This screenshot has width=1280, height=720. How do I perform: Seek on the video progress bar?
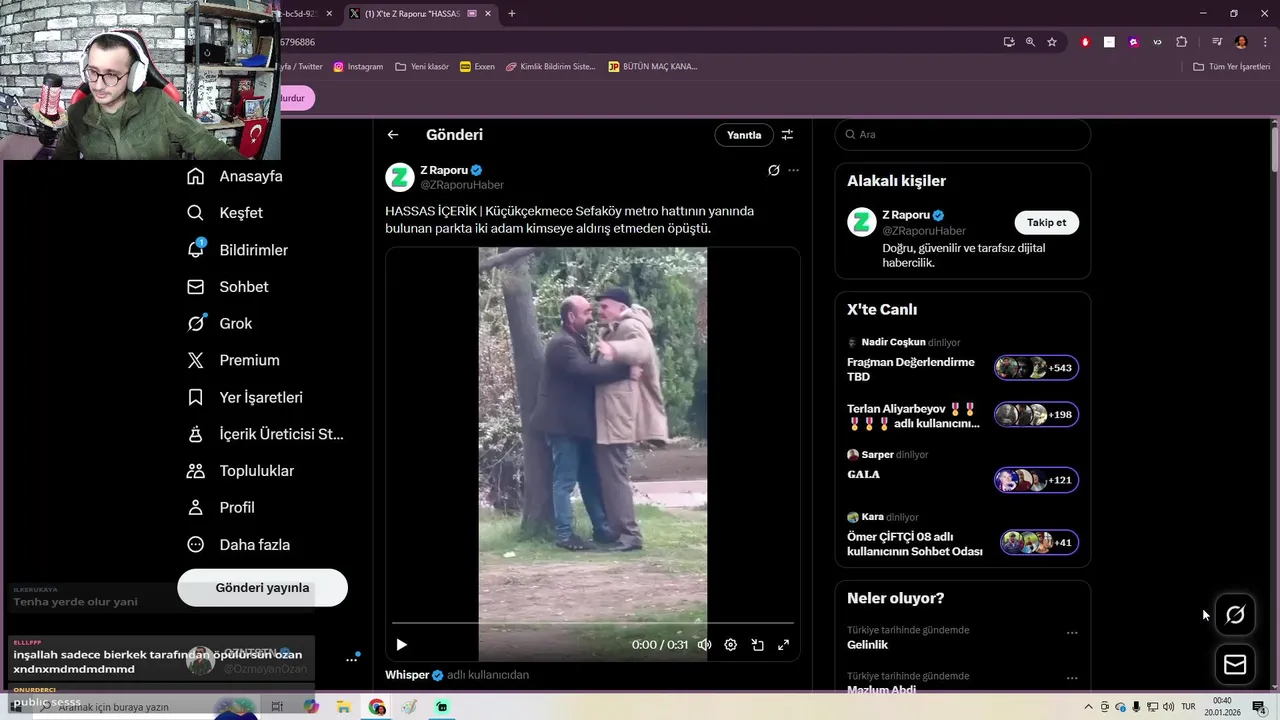click(x=593, y=623)
